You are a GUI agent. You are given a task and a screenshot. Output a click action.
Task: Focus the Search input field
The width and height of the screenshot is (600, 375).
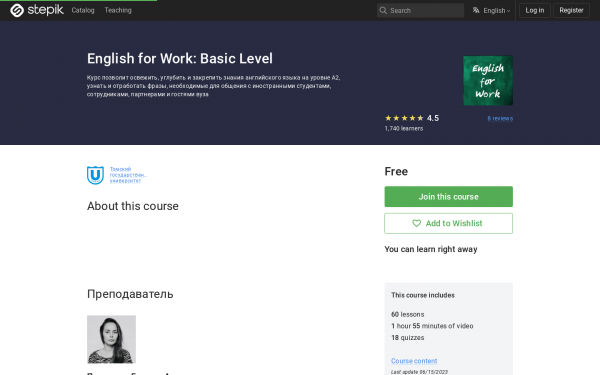(x=420, y=10)
